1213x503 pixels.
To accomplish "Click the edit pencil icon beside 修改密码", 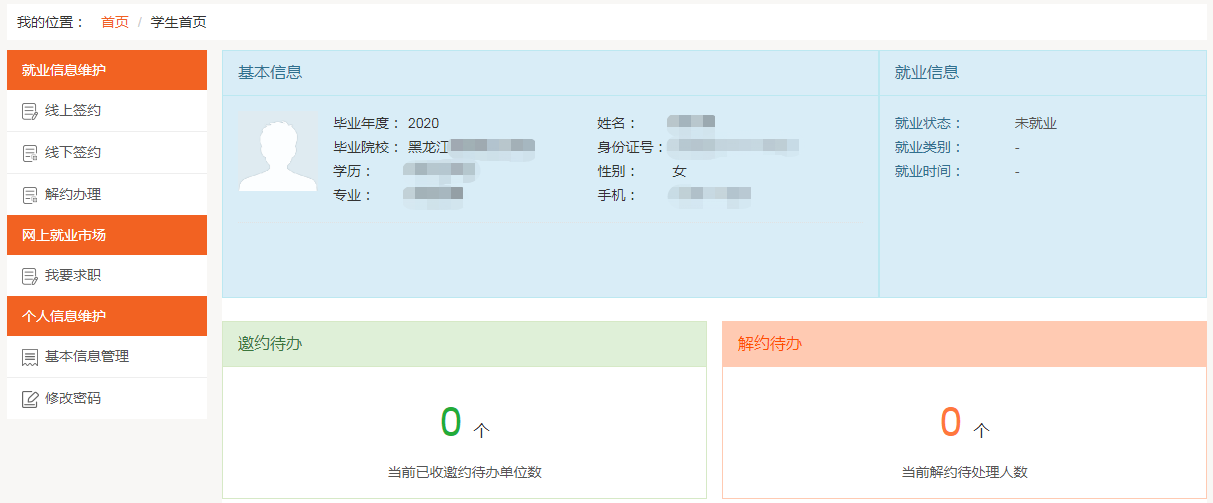I will [30, 399].
